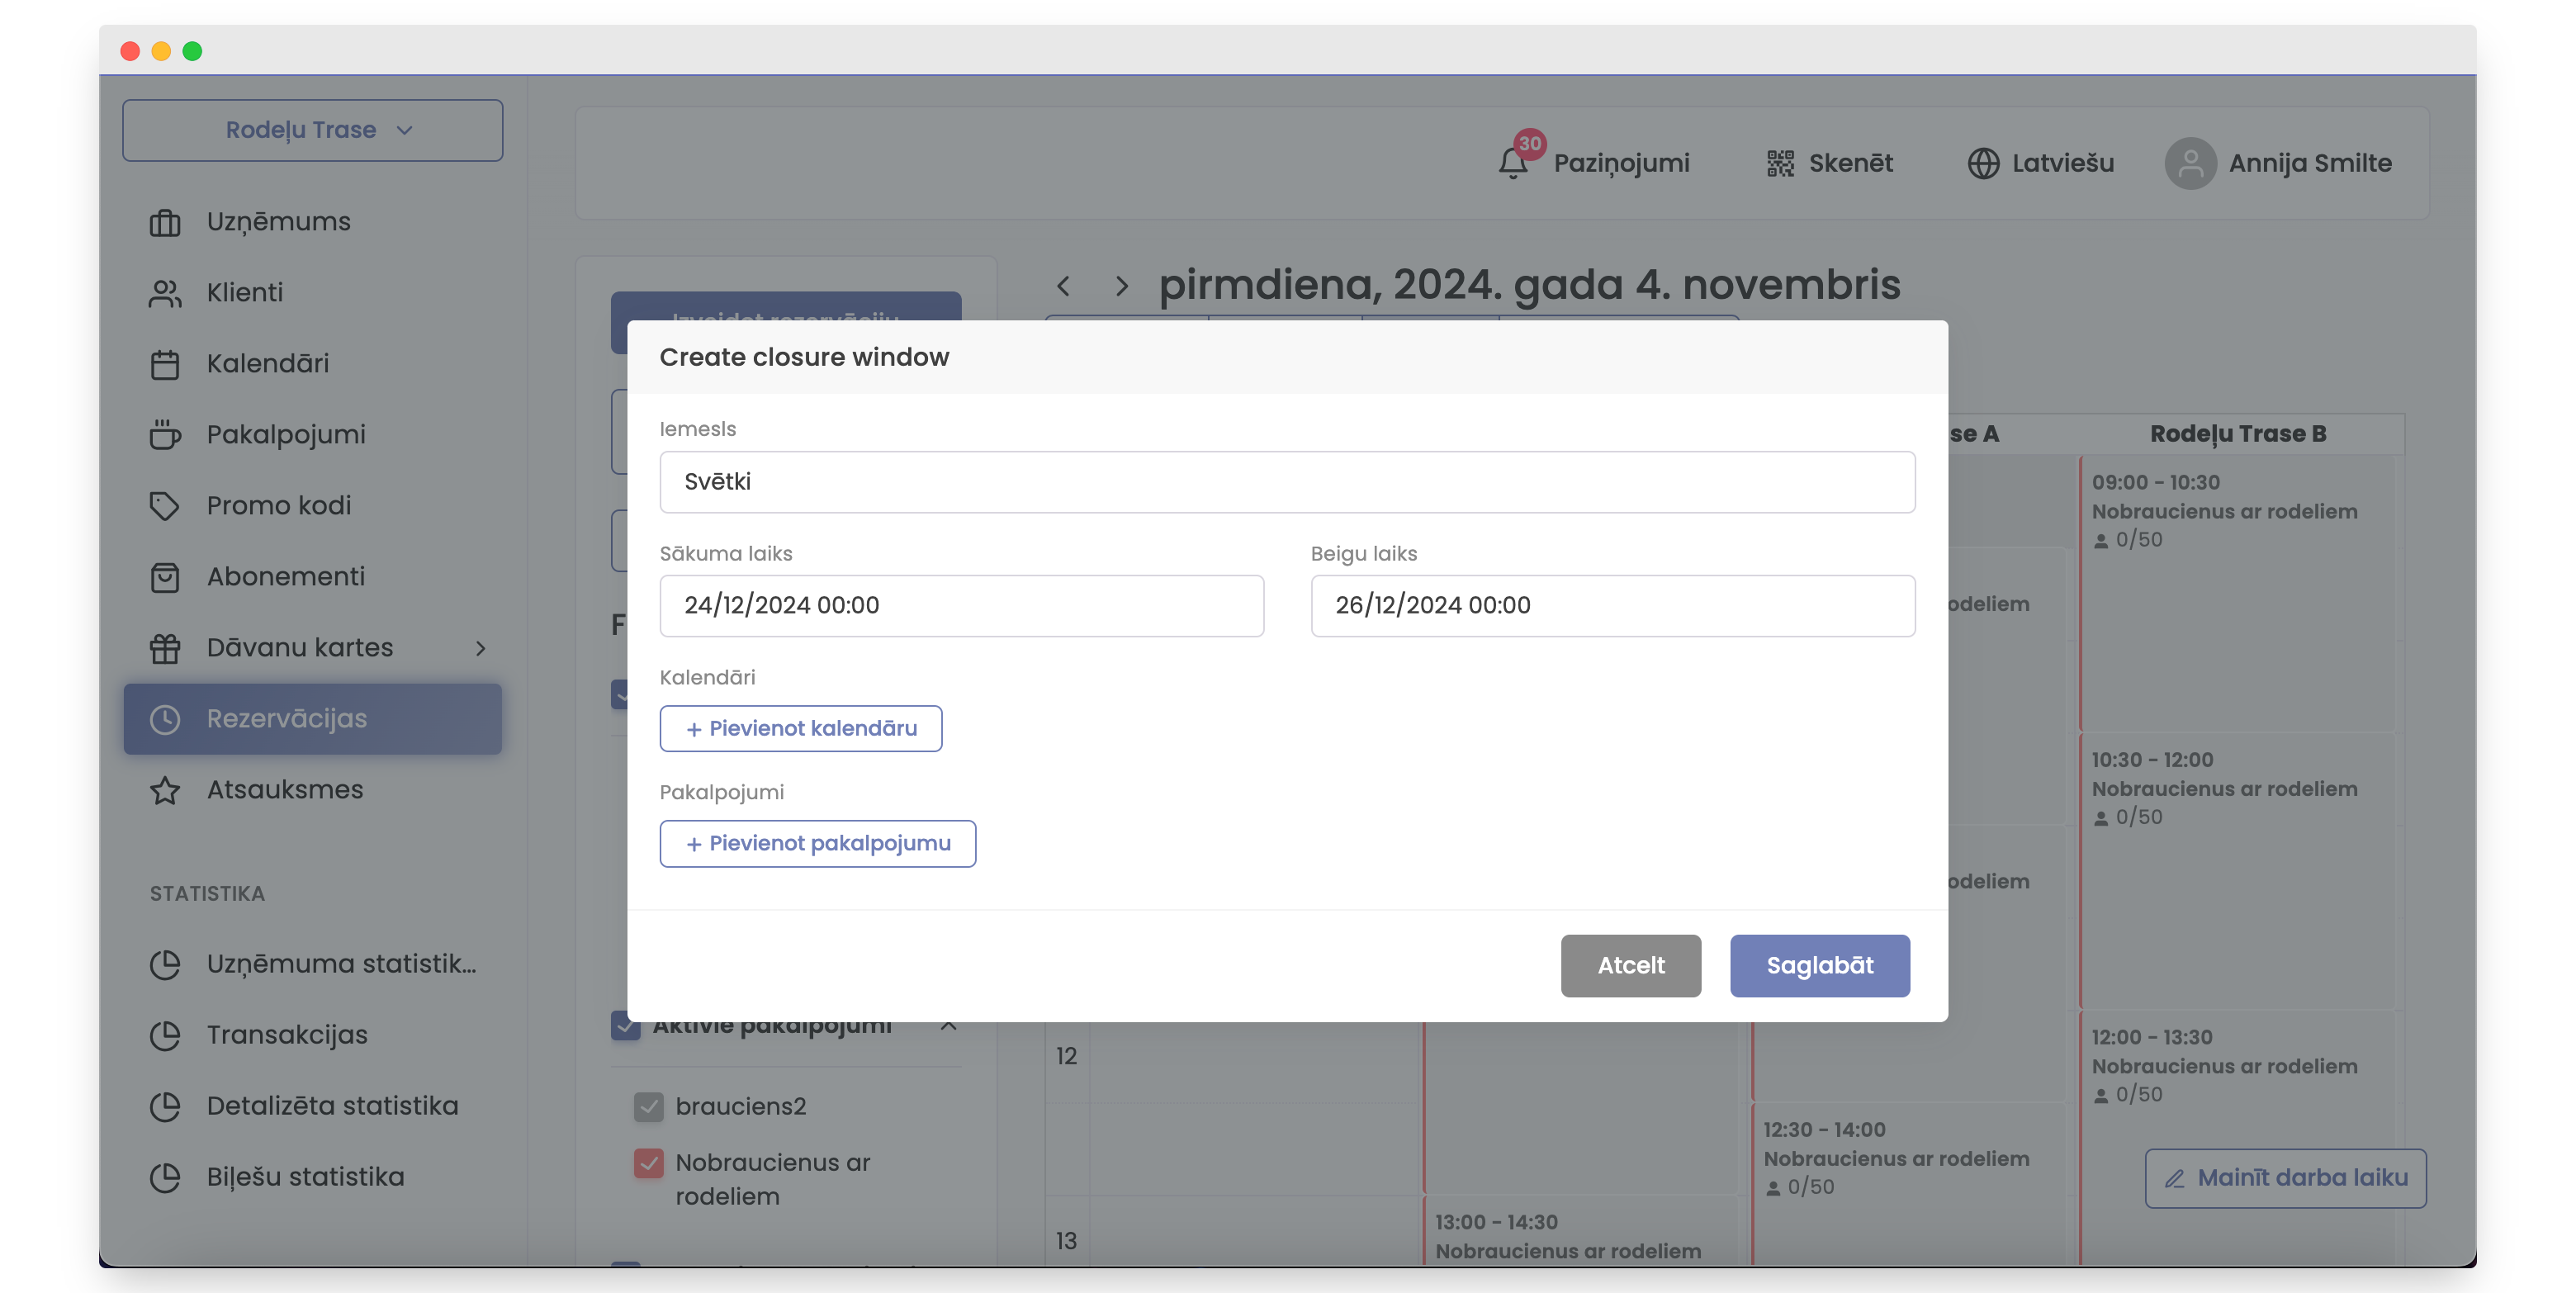Save closure window with Saglabāt button

(1819, 965)
